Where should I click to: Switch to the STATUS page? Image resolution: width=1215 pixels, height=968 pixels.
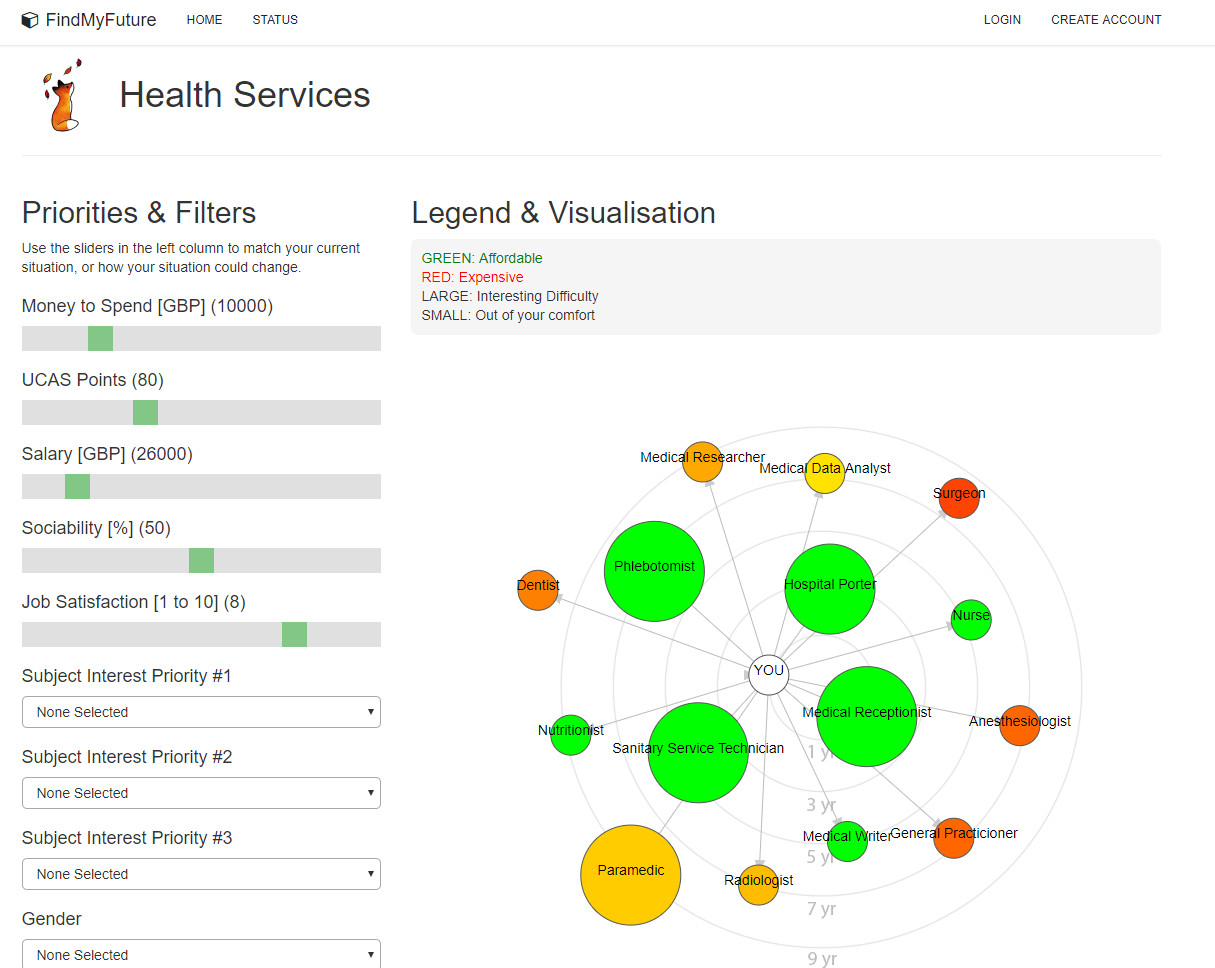click(275, 19)
